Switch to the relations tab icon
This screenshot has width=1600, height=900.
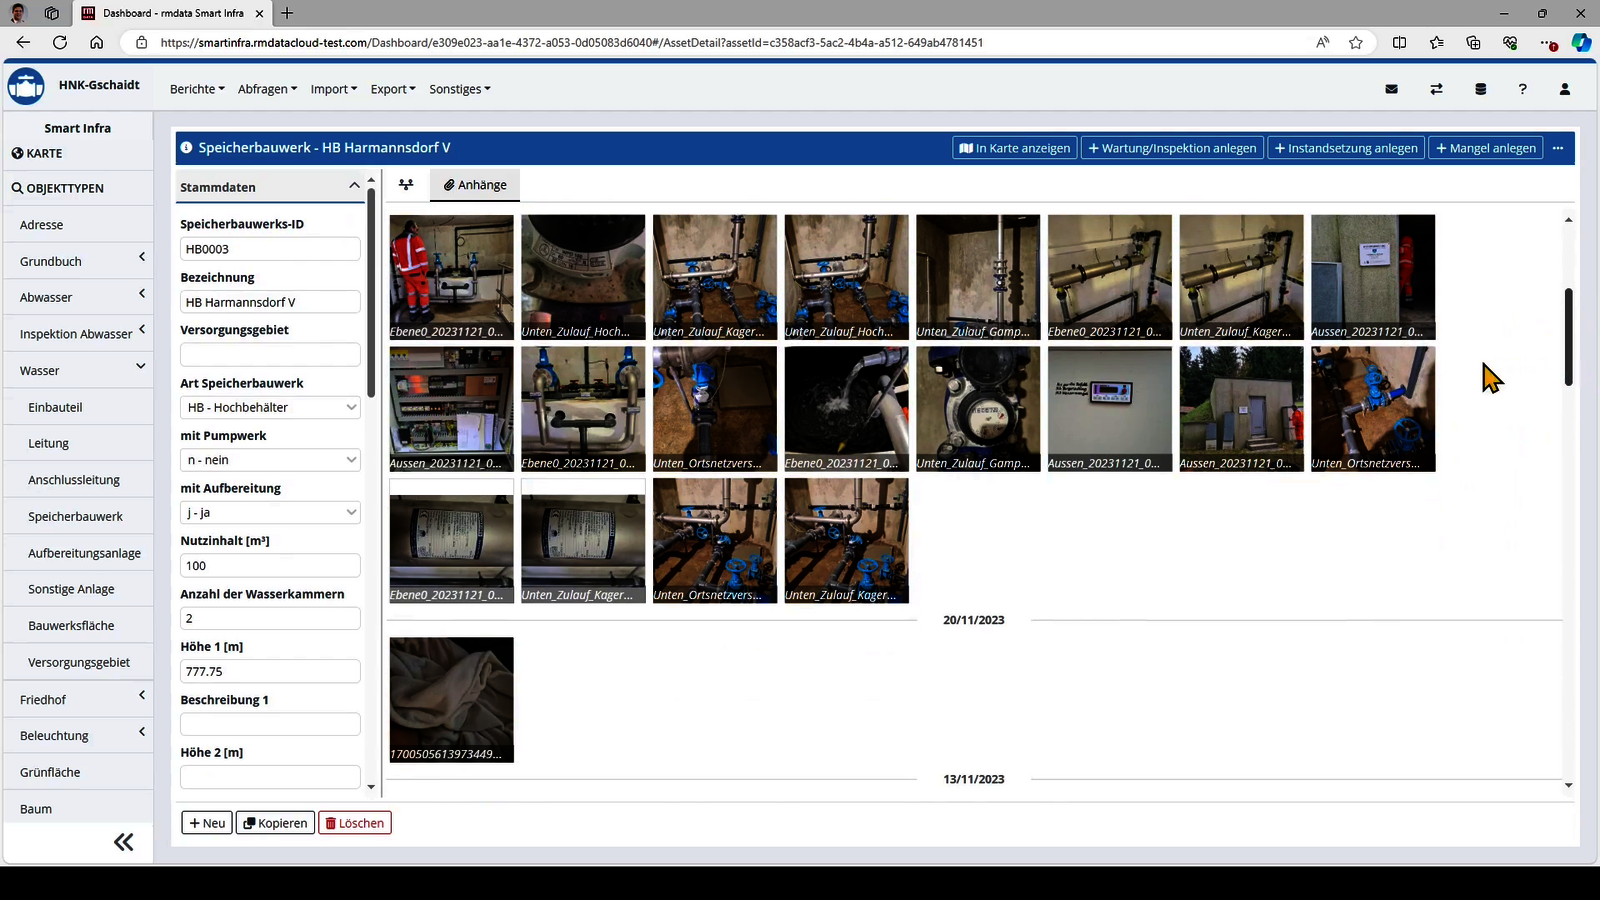tap(406, 185)
